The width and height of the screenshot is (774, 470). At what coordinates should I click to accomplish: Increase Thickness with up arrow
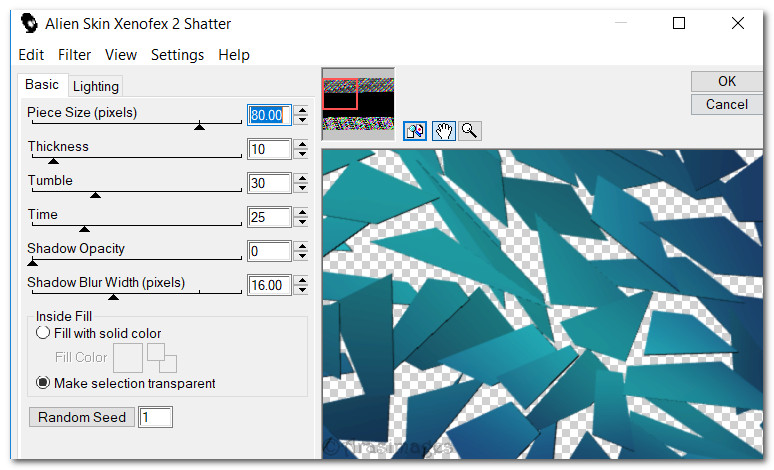[x=302, y=144]
